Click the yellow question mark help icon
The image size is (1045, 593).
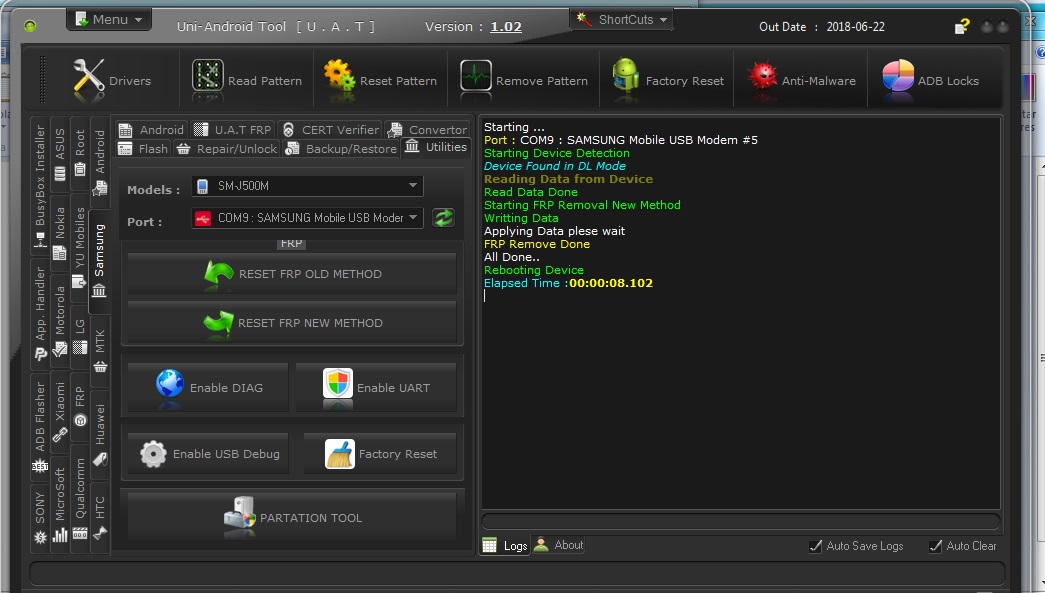click(961, 27)
